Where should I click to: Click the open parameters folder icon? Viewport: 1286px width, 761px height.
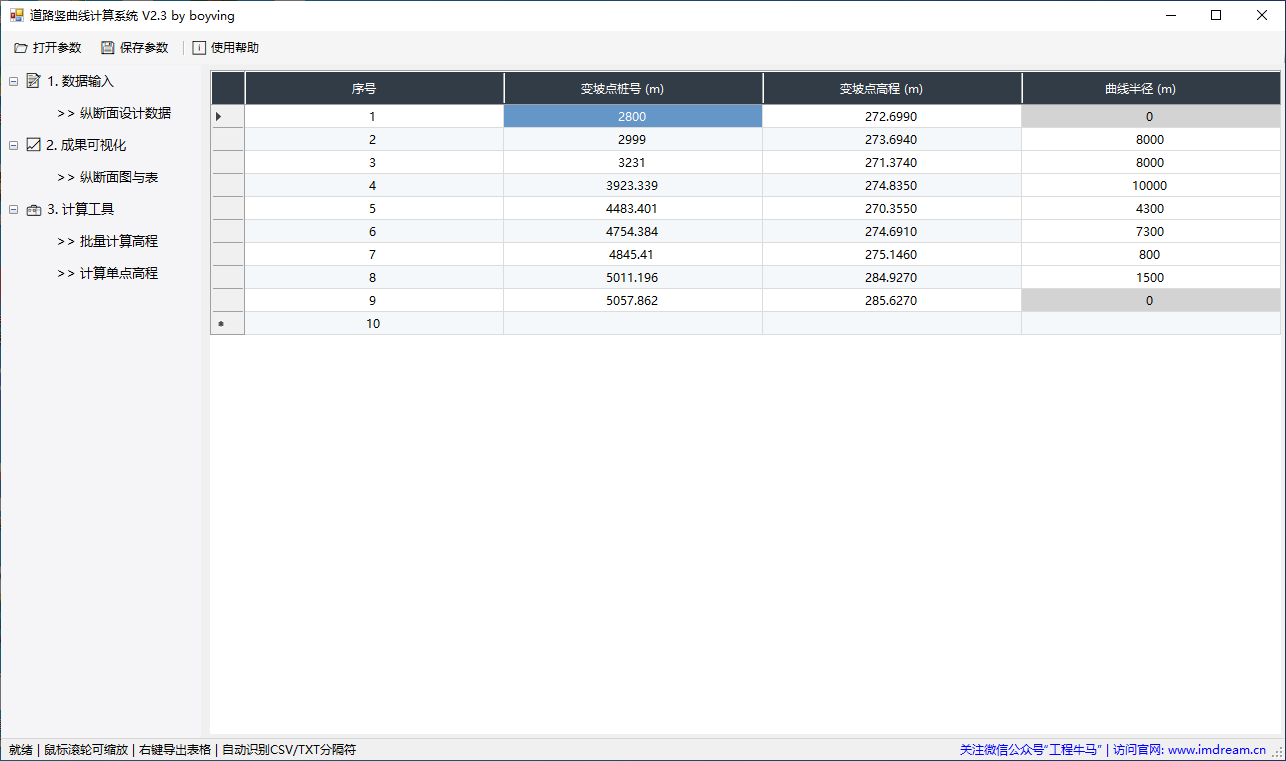click(x=21, y=48)
